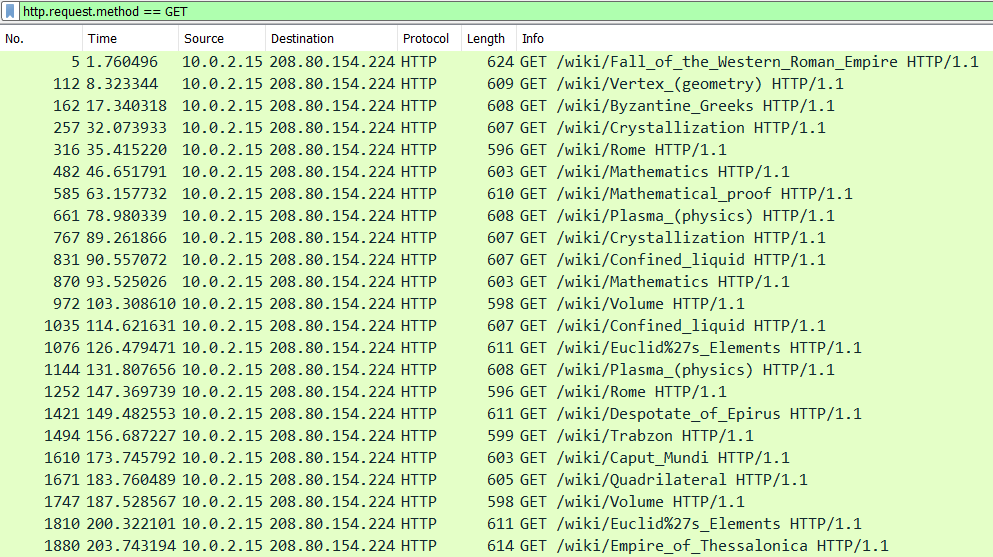Click time value 17.340318
Image resolution: width=993 pixels, height=557 pixels.
pyautogui.click(x=127, y=106)
